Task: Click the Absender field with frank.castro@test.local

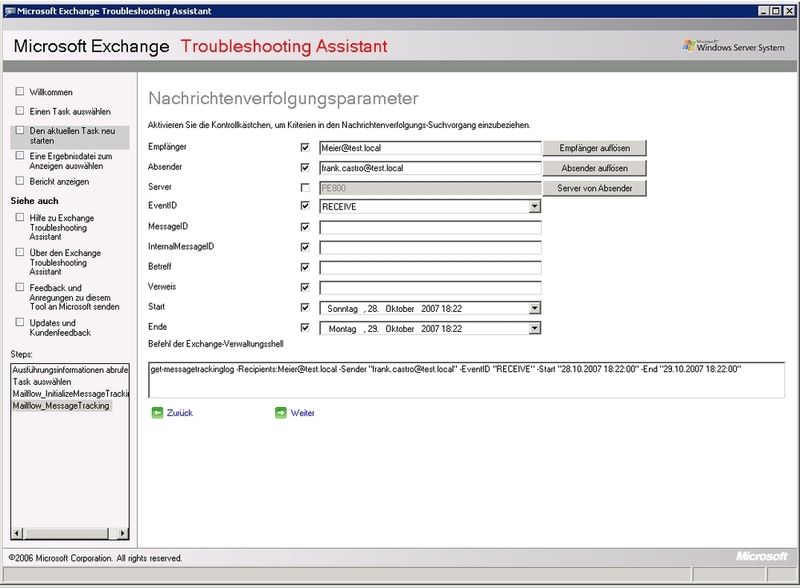Action: pos(430,168)
